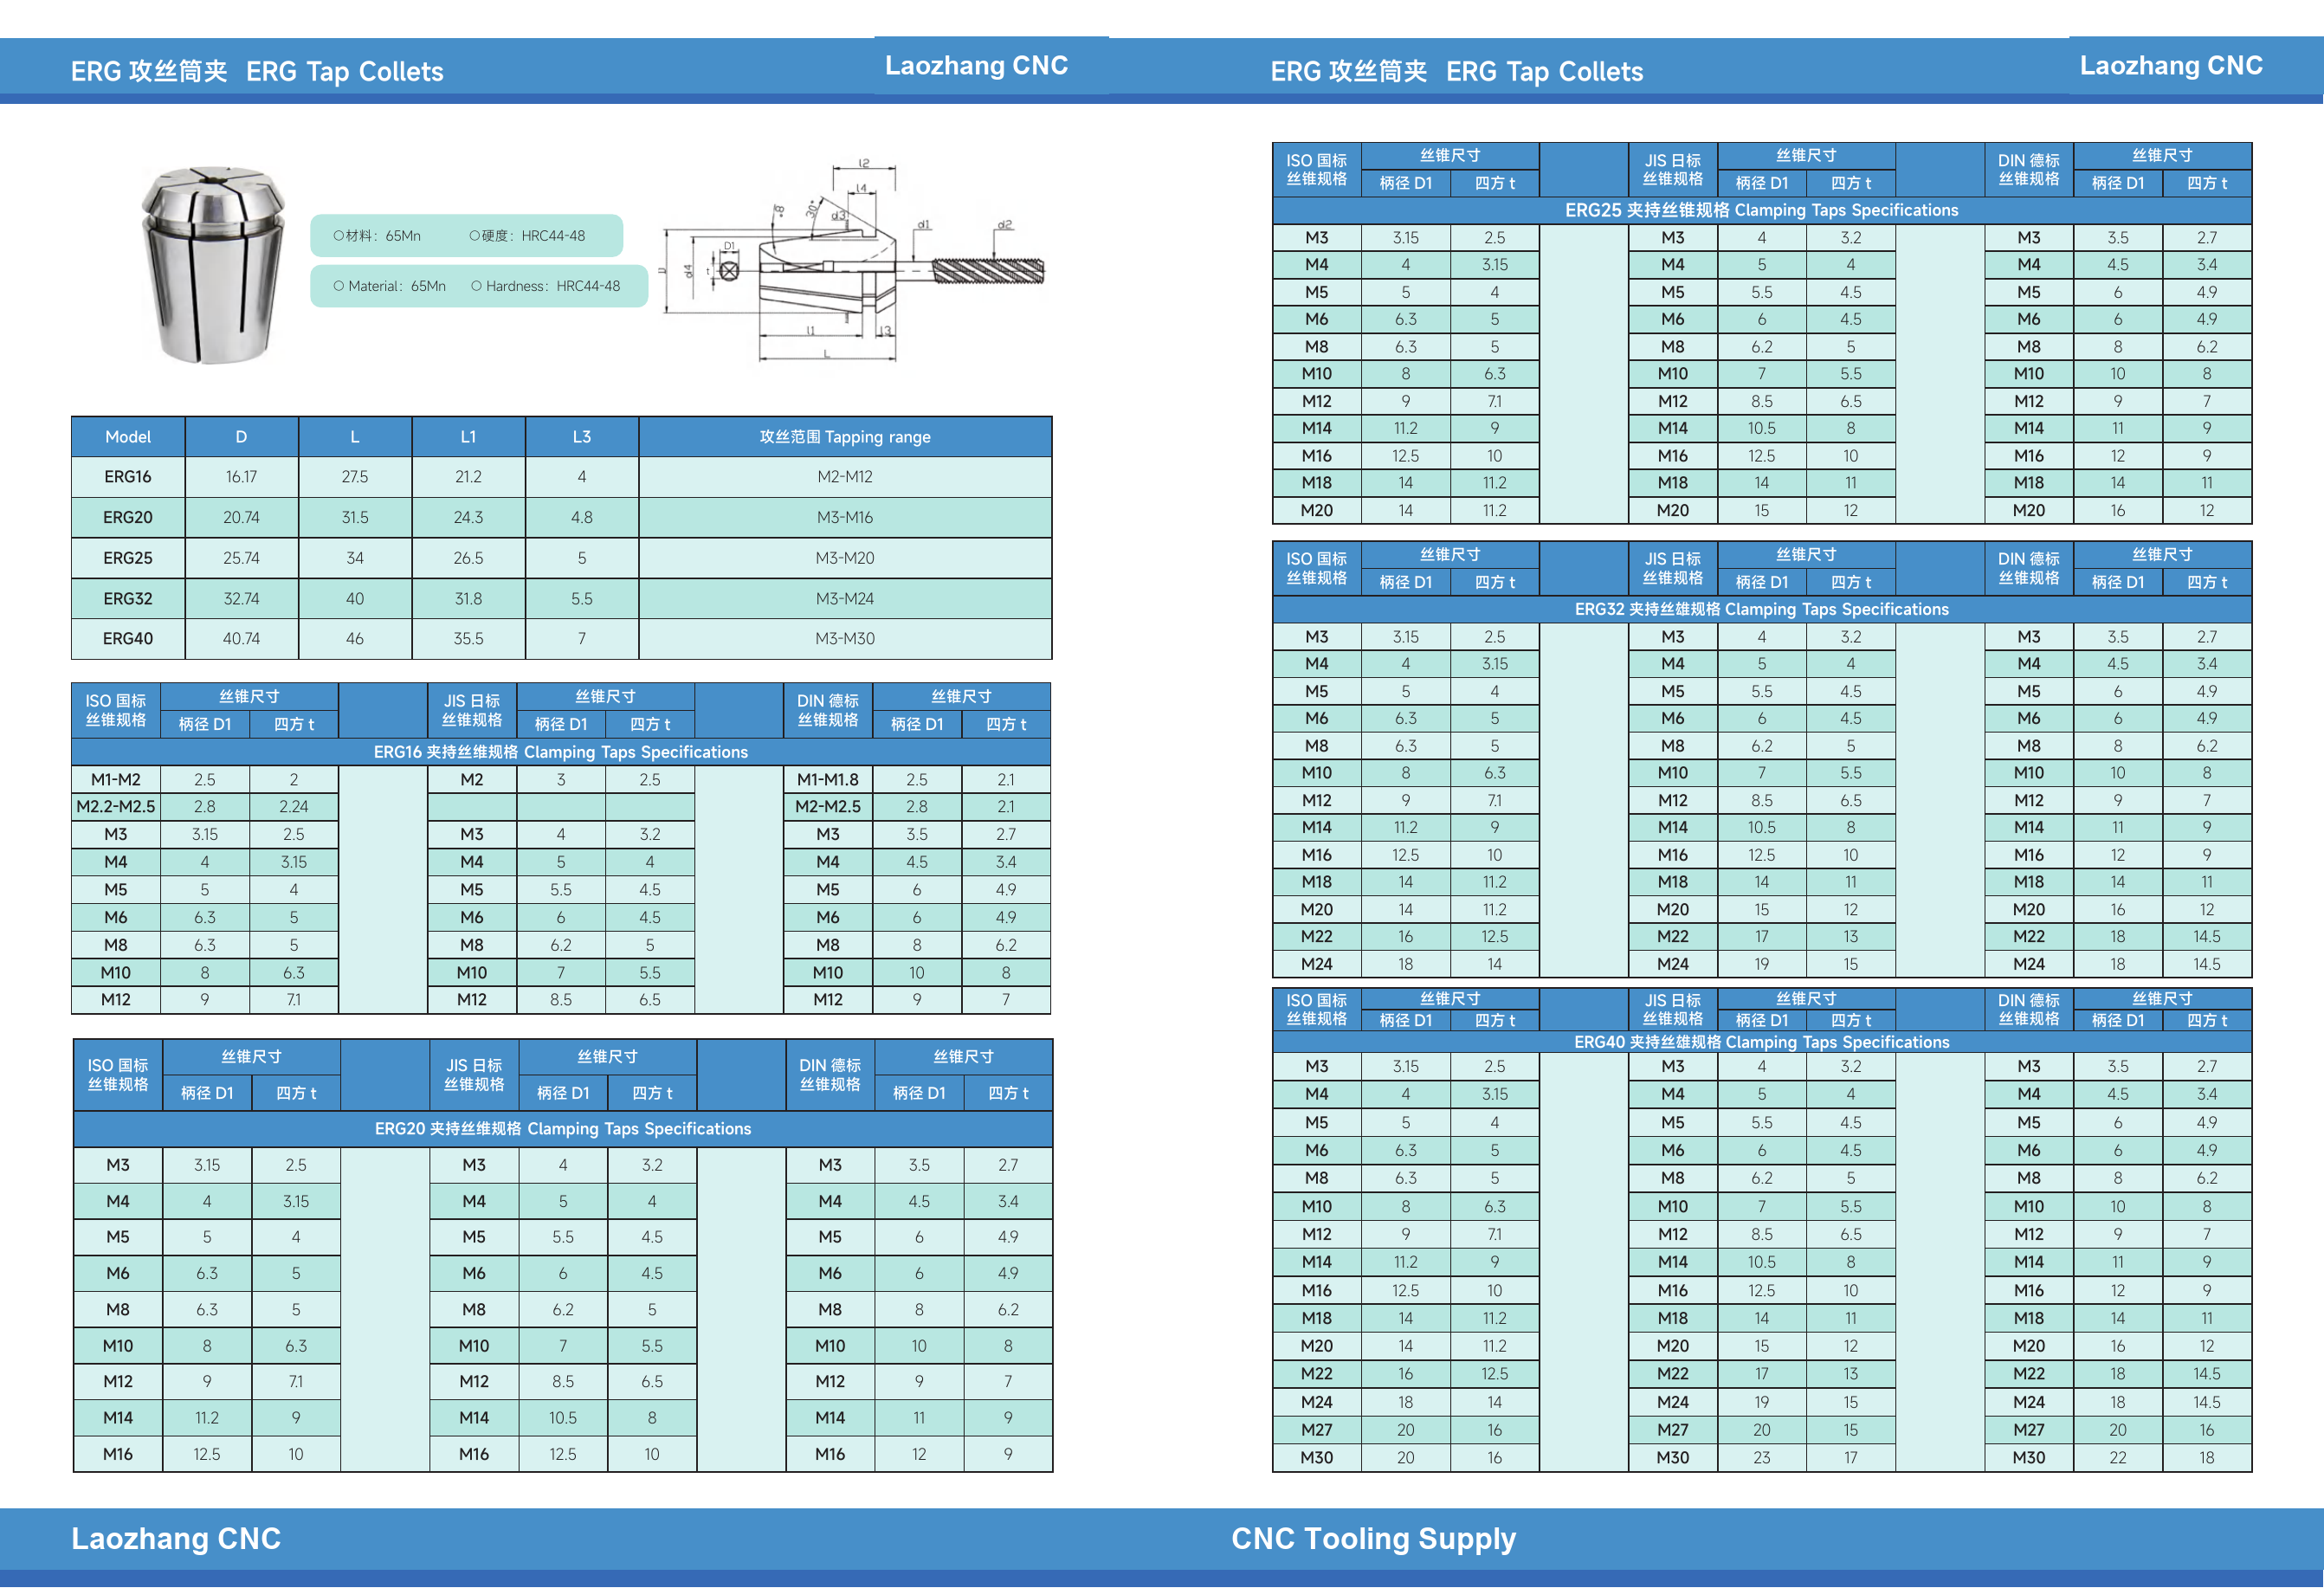Select the Chinese '材料: 65Mn' label
The height and width of the screenshot is (1588, 2324).
point(377,236)
